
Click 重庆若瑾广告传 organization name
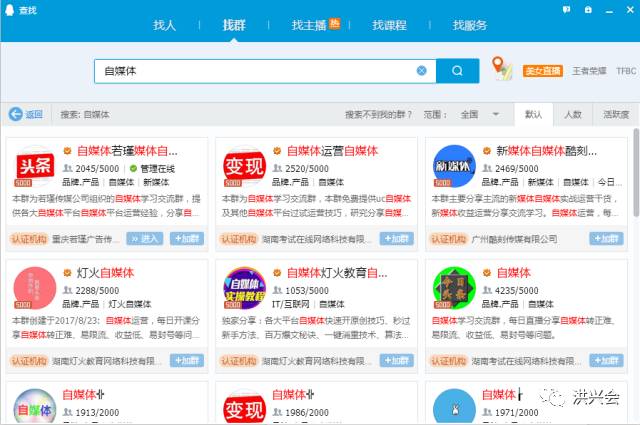[x=85, y=239]
